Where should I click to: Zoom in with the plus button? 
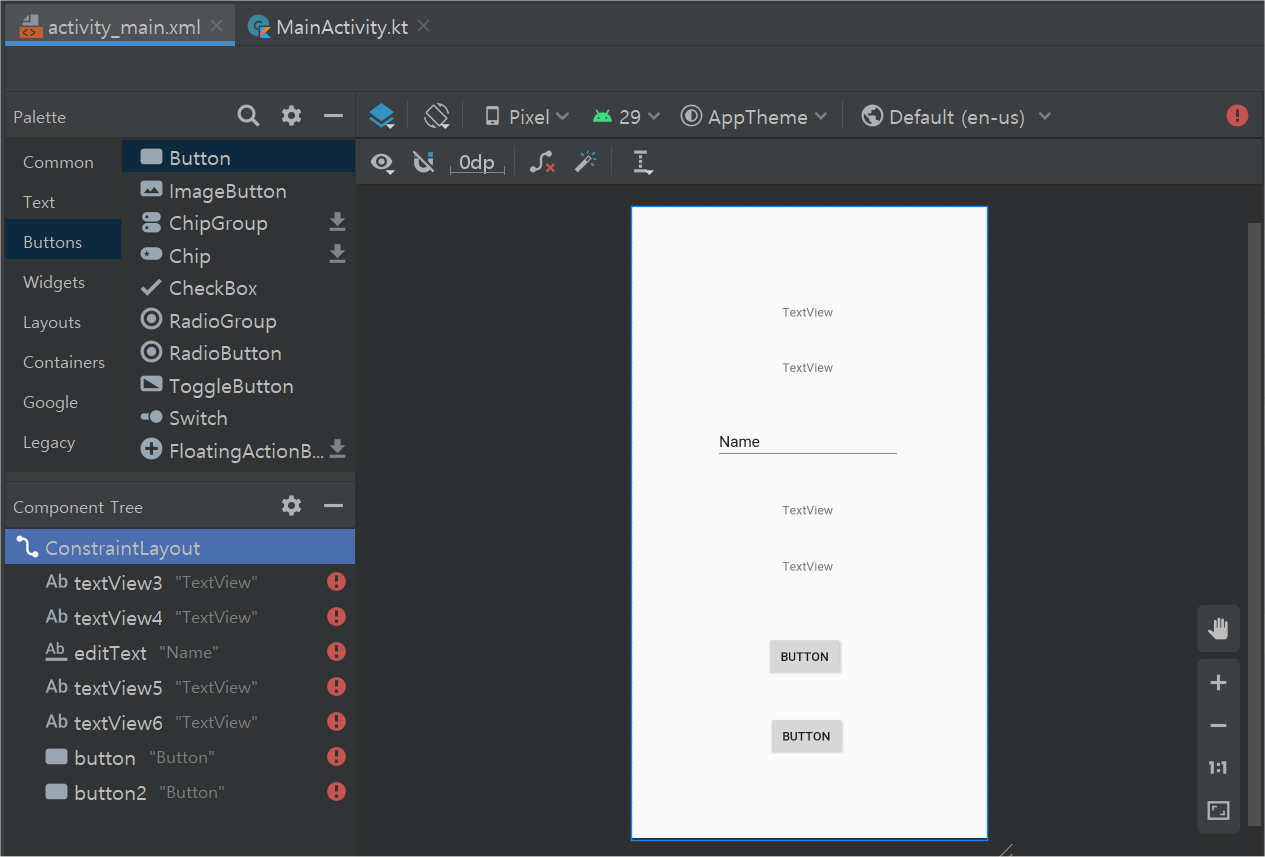click(1218, 683)
